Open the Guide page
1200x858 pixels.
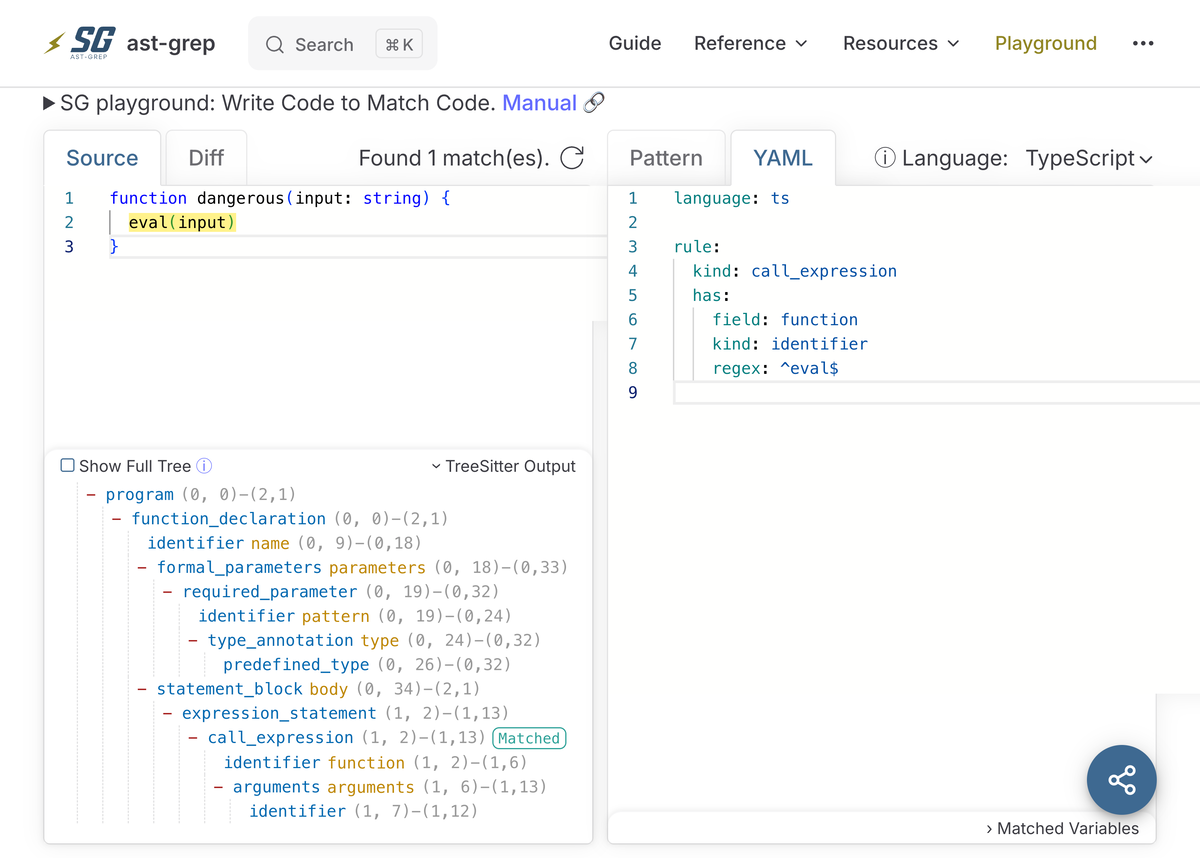pos(635,44)
